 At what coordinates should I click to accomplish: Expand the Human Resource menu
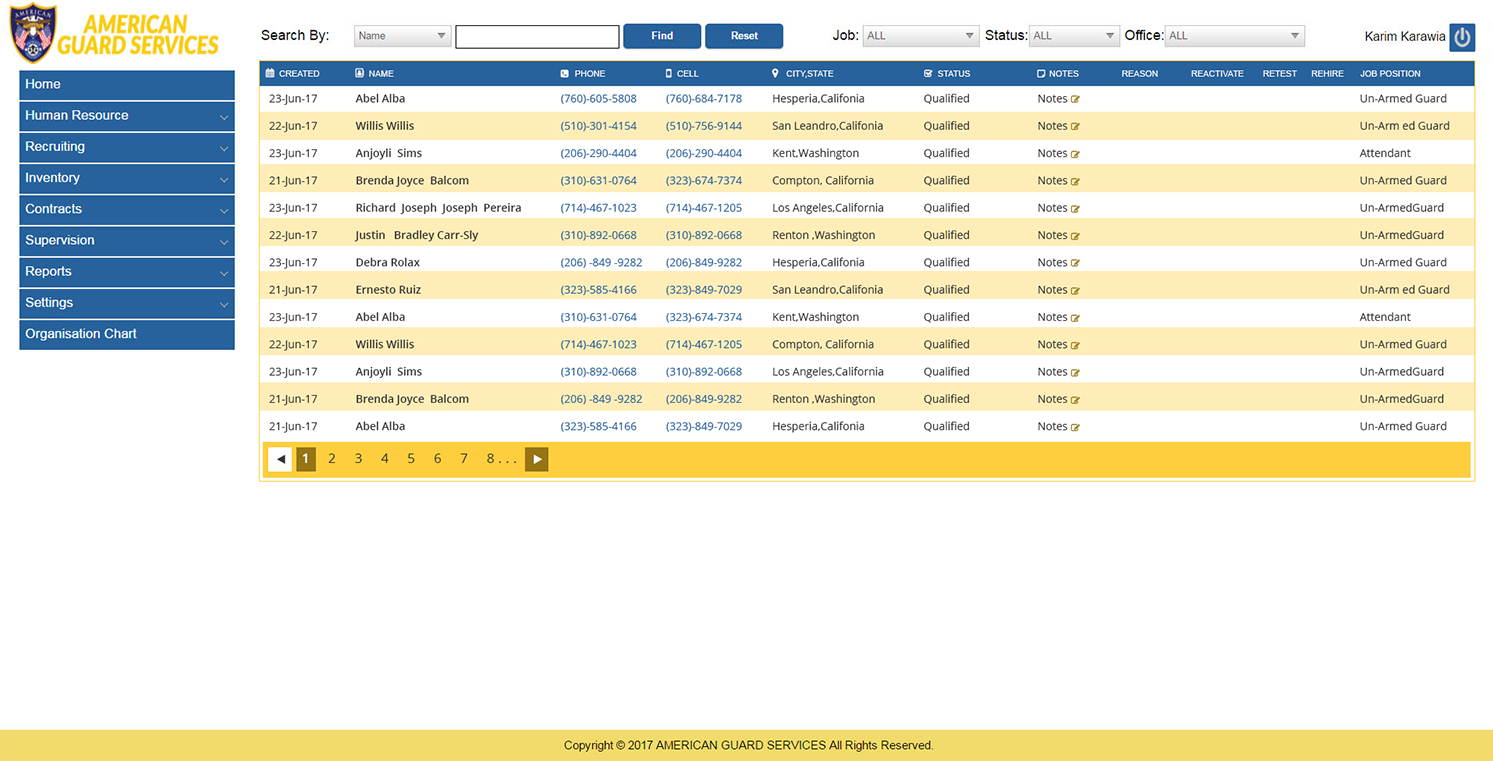click(127, 116)
